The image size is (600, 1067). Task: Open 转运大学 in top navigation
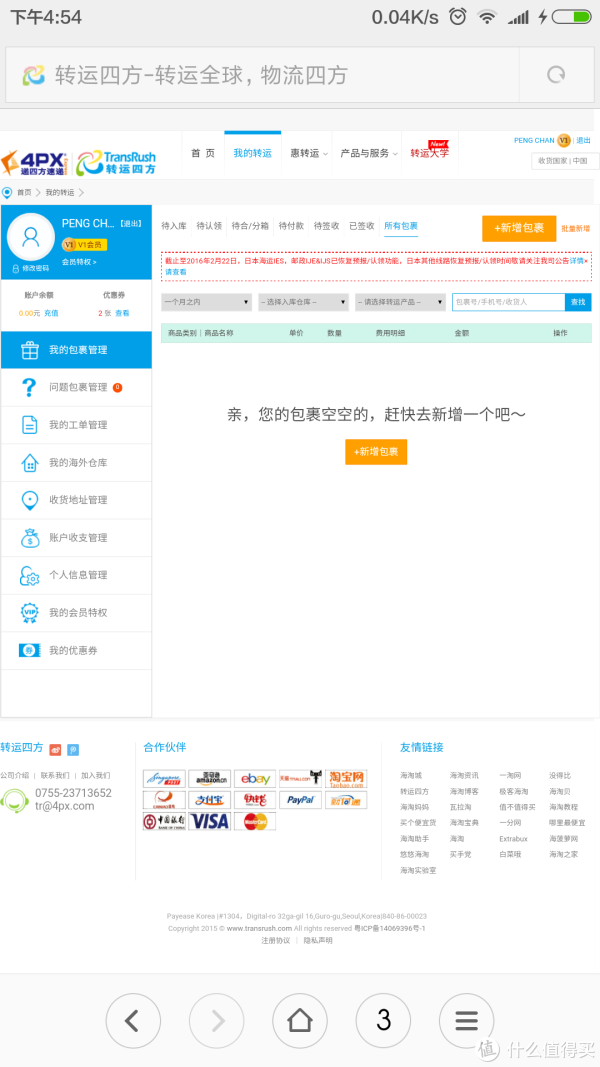pos(429,153)
